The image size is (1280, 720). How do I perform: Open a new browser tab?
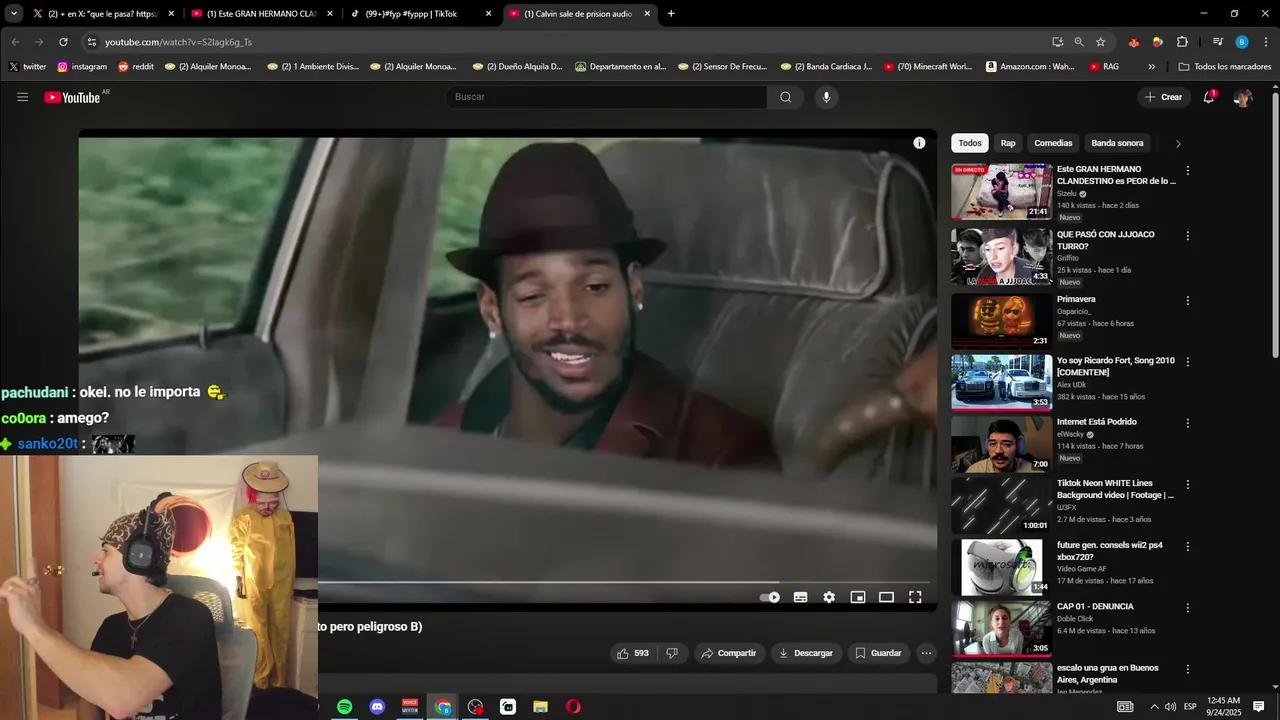point(671,14)
